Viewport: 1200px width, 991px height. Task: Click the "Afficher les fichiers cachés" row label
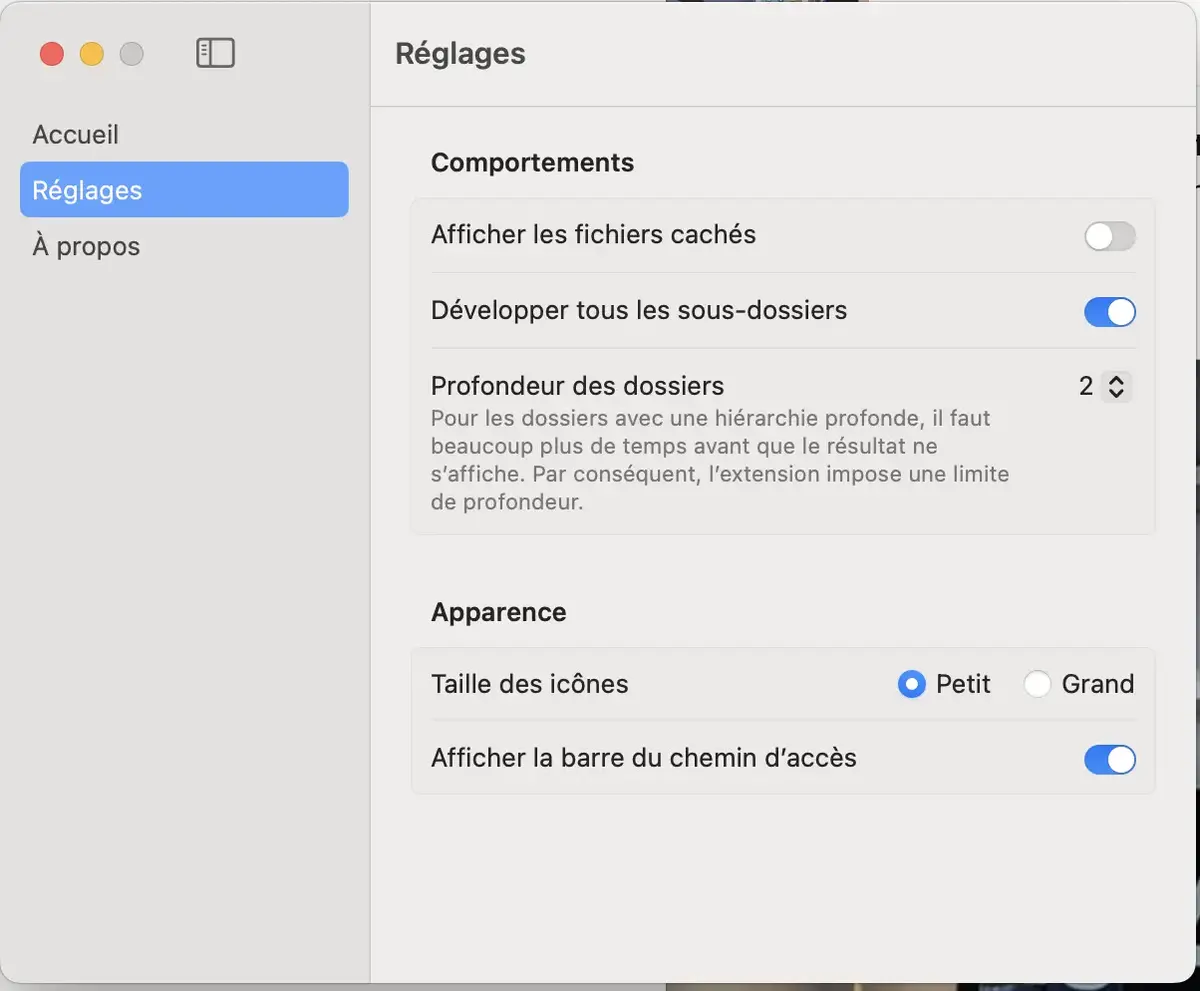click(x=593, y=234)
